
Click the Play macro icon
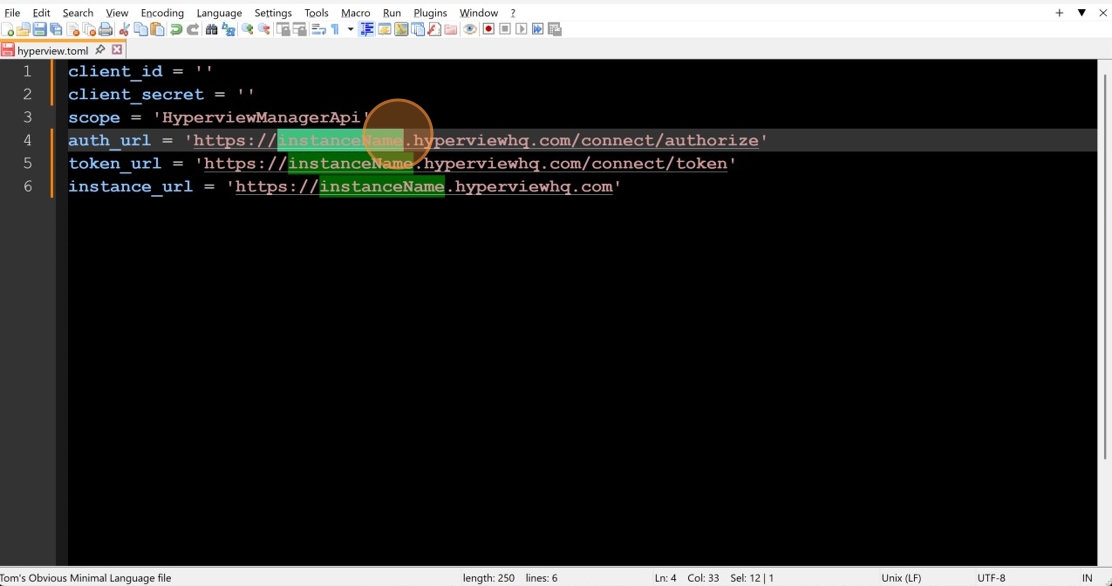click(521, 30)
